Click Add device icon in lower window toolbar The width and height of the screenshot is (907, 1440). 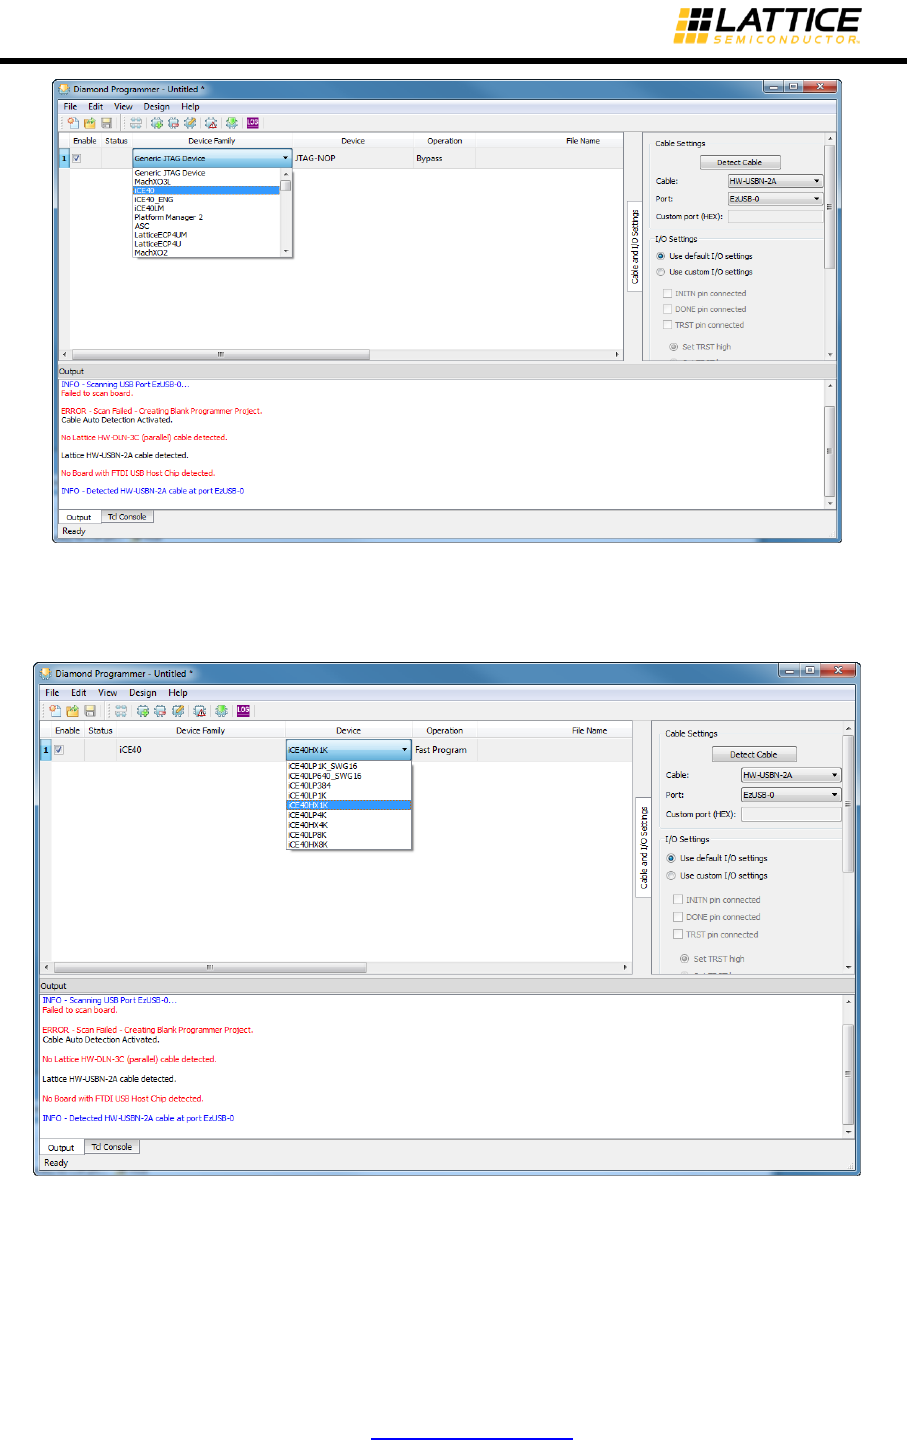pos(143,711)
